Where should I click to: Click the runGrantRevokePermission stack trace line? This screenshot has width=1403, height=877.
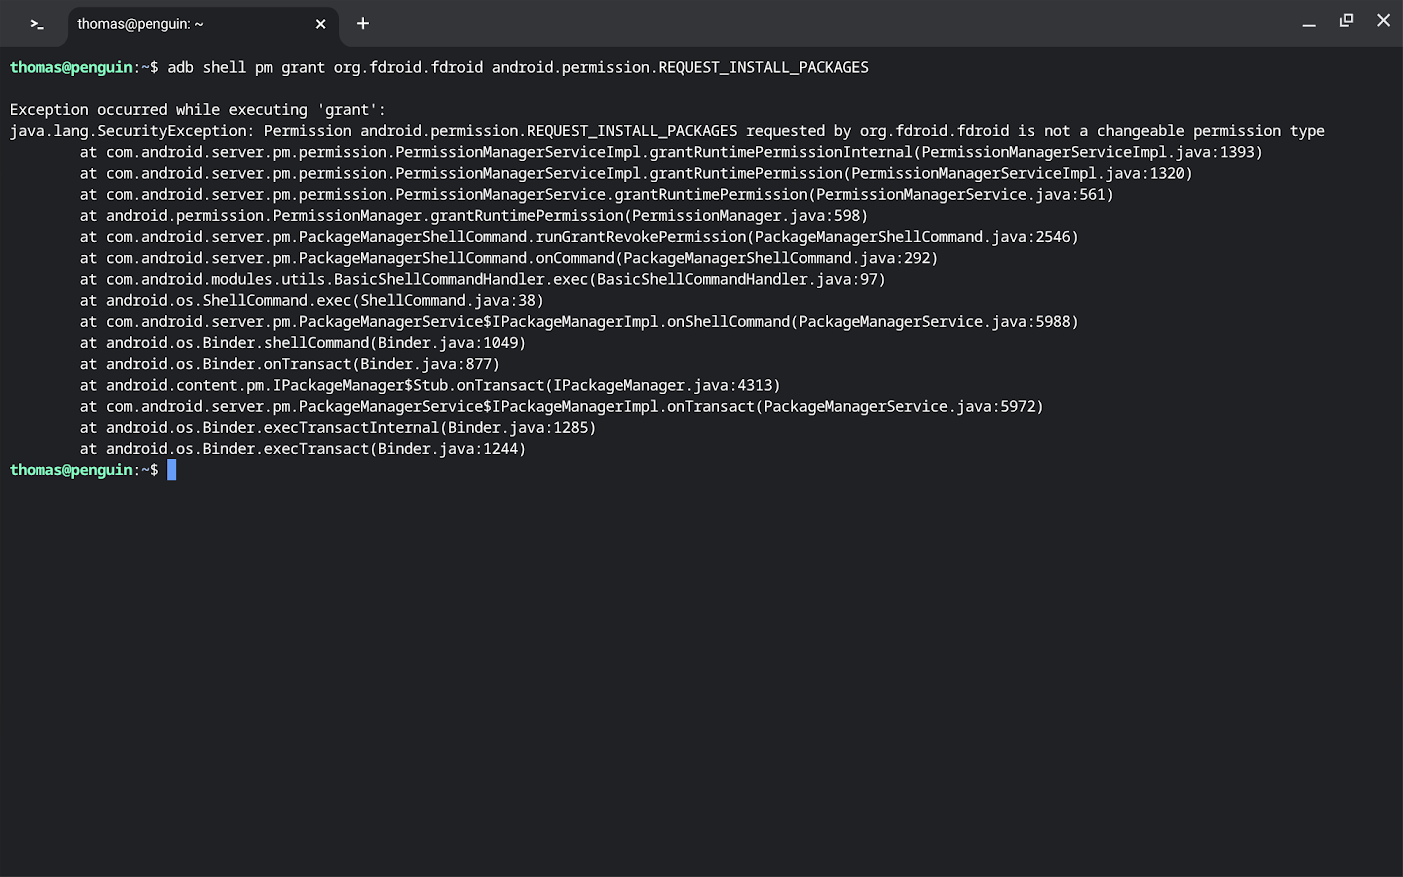(578, 237)
